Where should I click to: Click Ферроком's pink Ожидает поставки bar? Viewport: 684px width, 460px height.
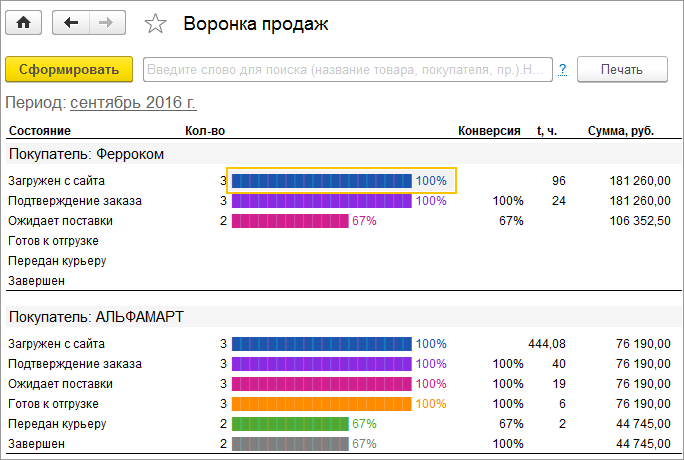tap(289, 221)
